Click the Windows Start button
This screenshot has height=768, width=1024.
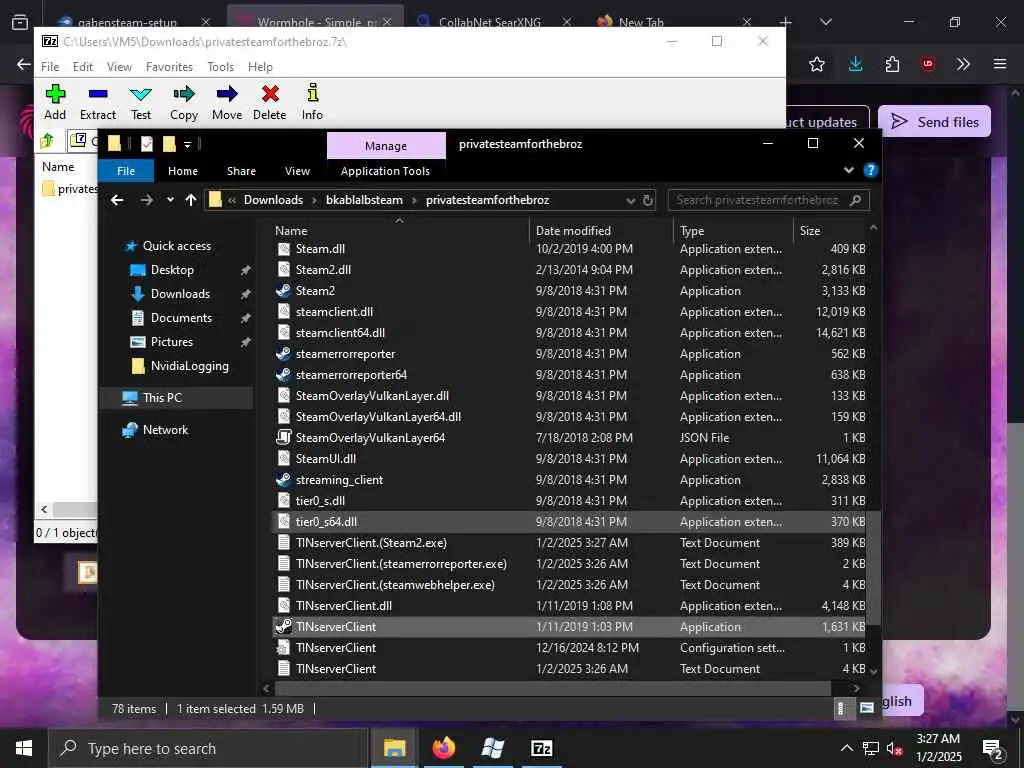(x=24, y=748)
